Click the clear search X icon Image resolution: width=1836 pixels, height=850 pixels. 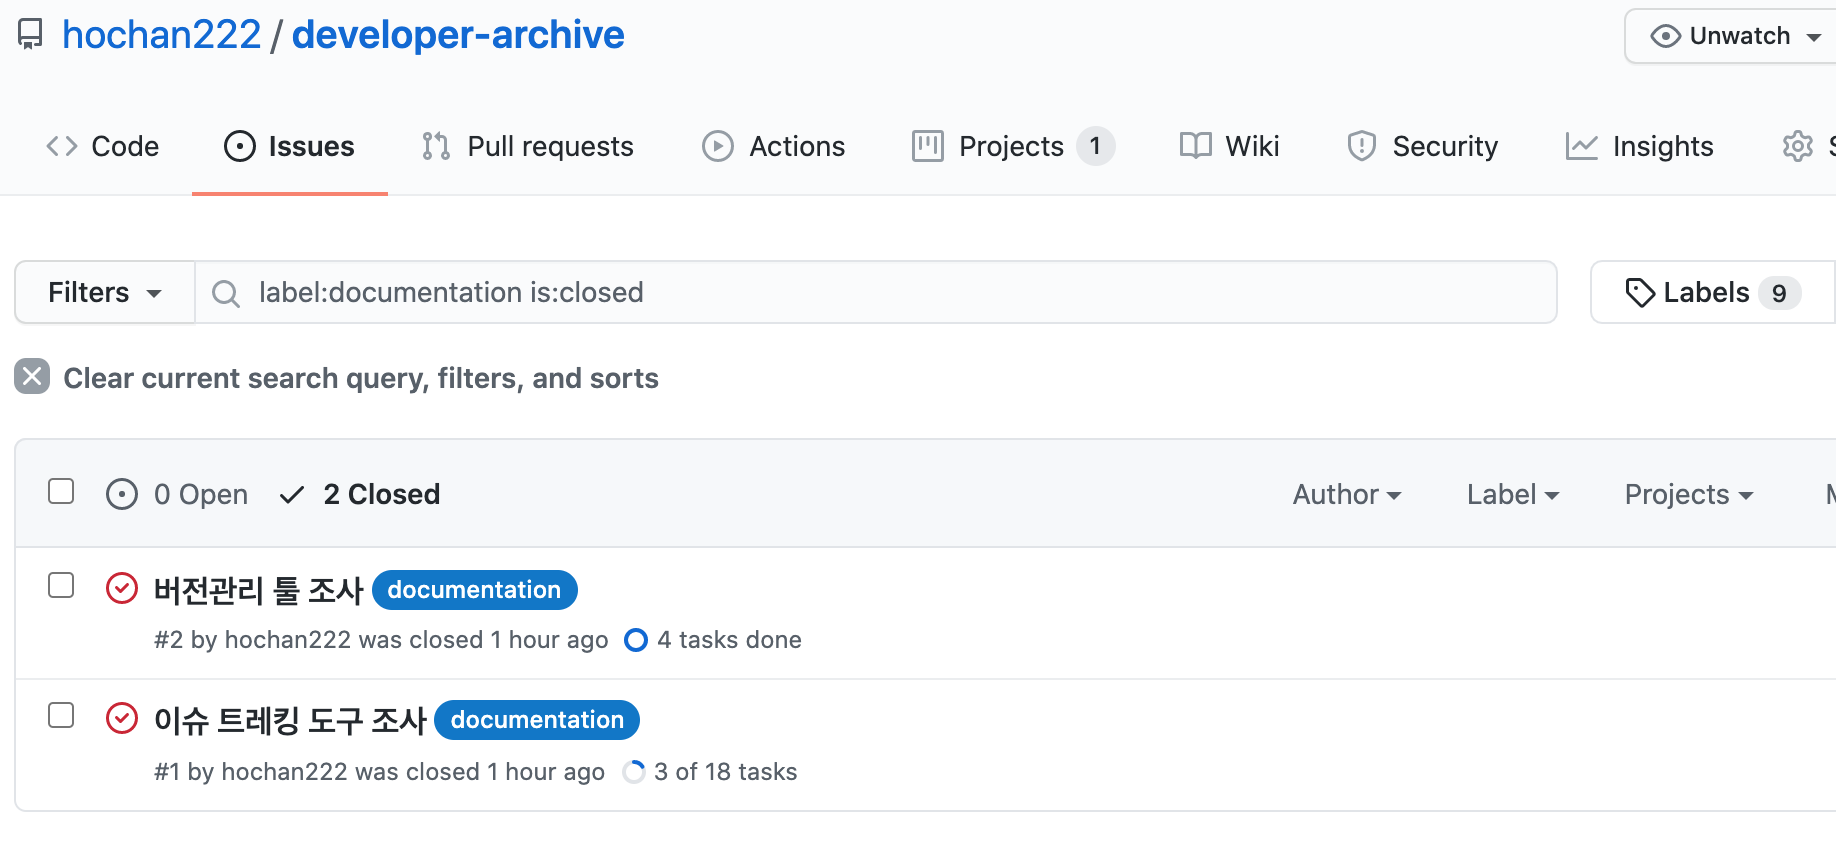coord(32,377)
